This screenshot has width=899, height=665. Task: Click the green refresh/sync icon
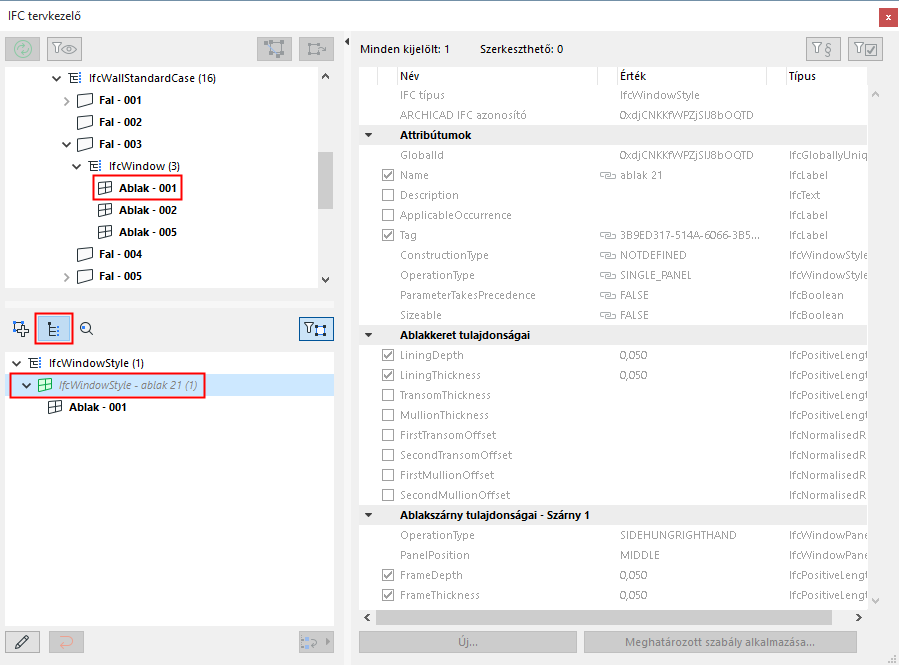point(22,49)
